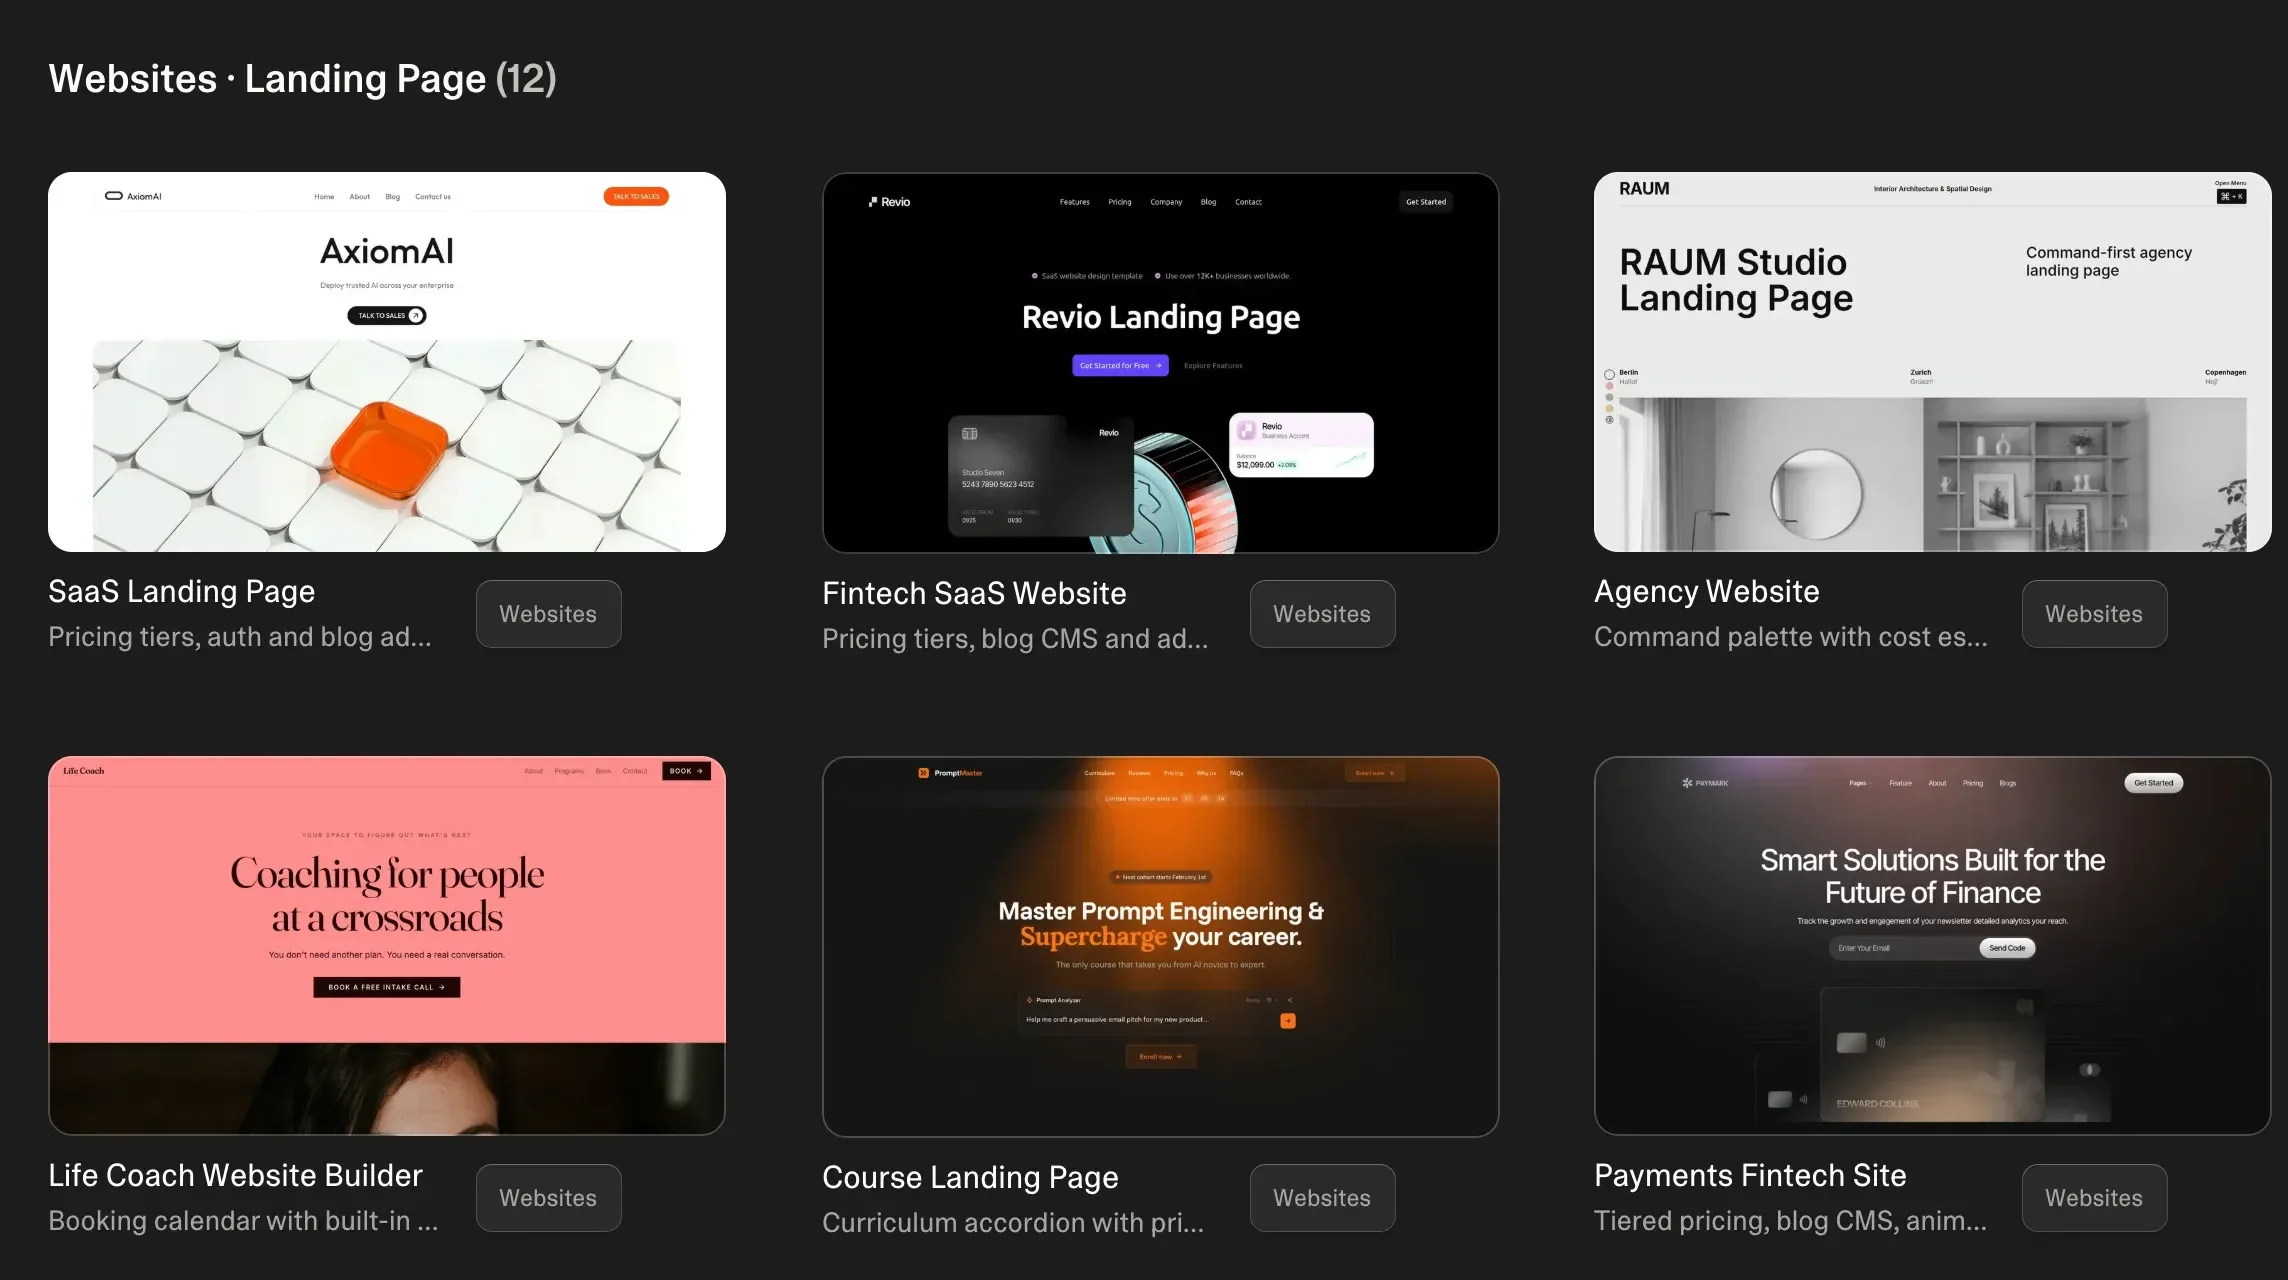Select the Fintech SaaS Website title
Viewport: 2288px width, 1280px height.
pos(974,594)
